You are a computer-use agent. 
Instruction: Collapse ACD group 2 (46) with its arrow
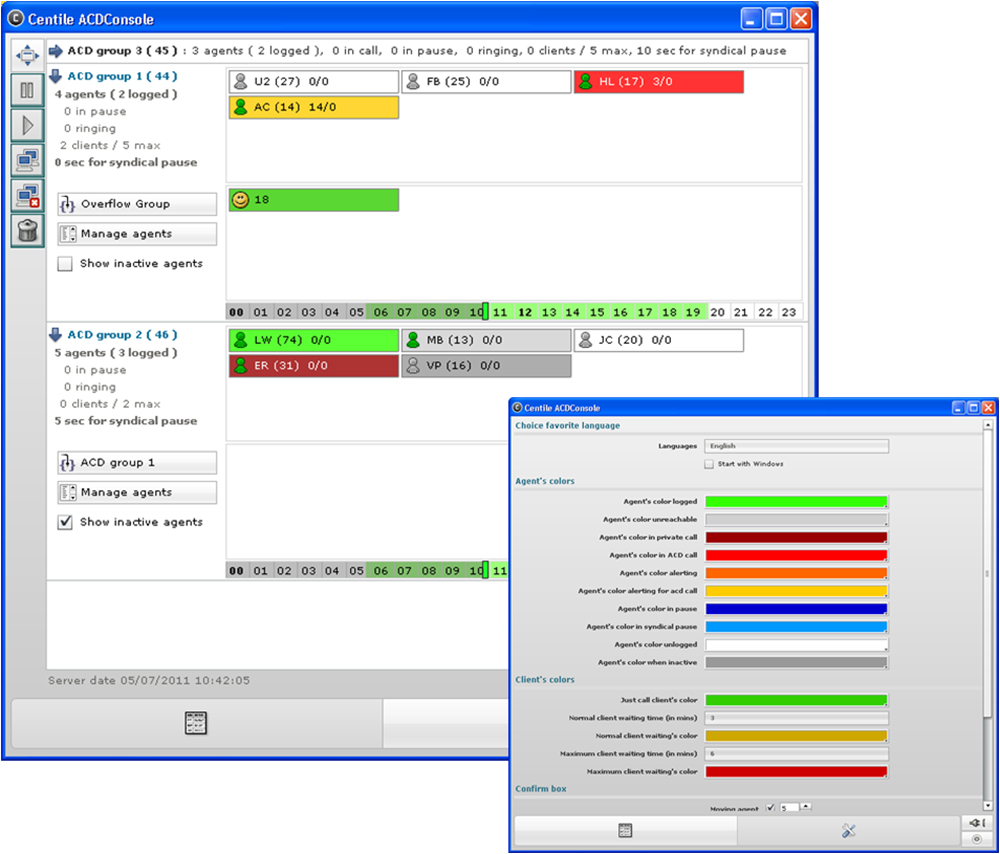tap(55, 334)
